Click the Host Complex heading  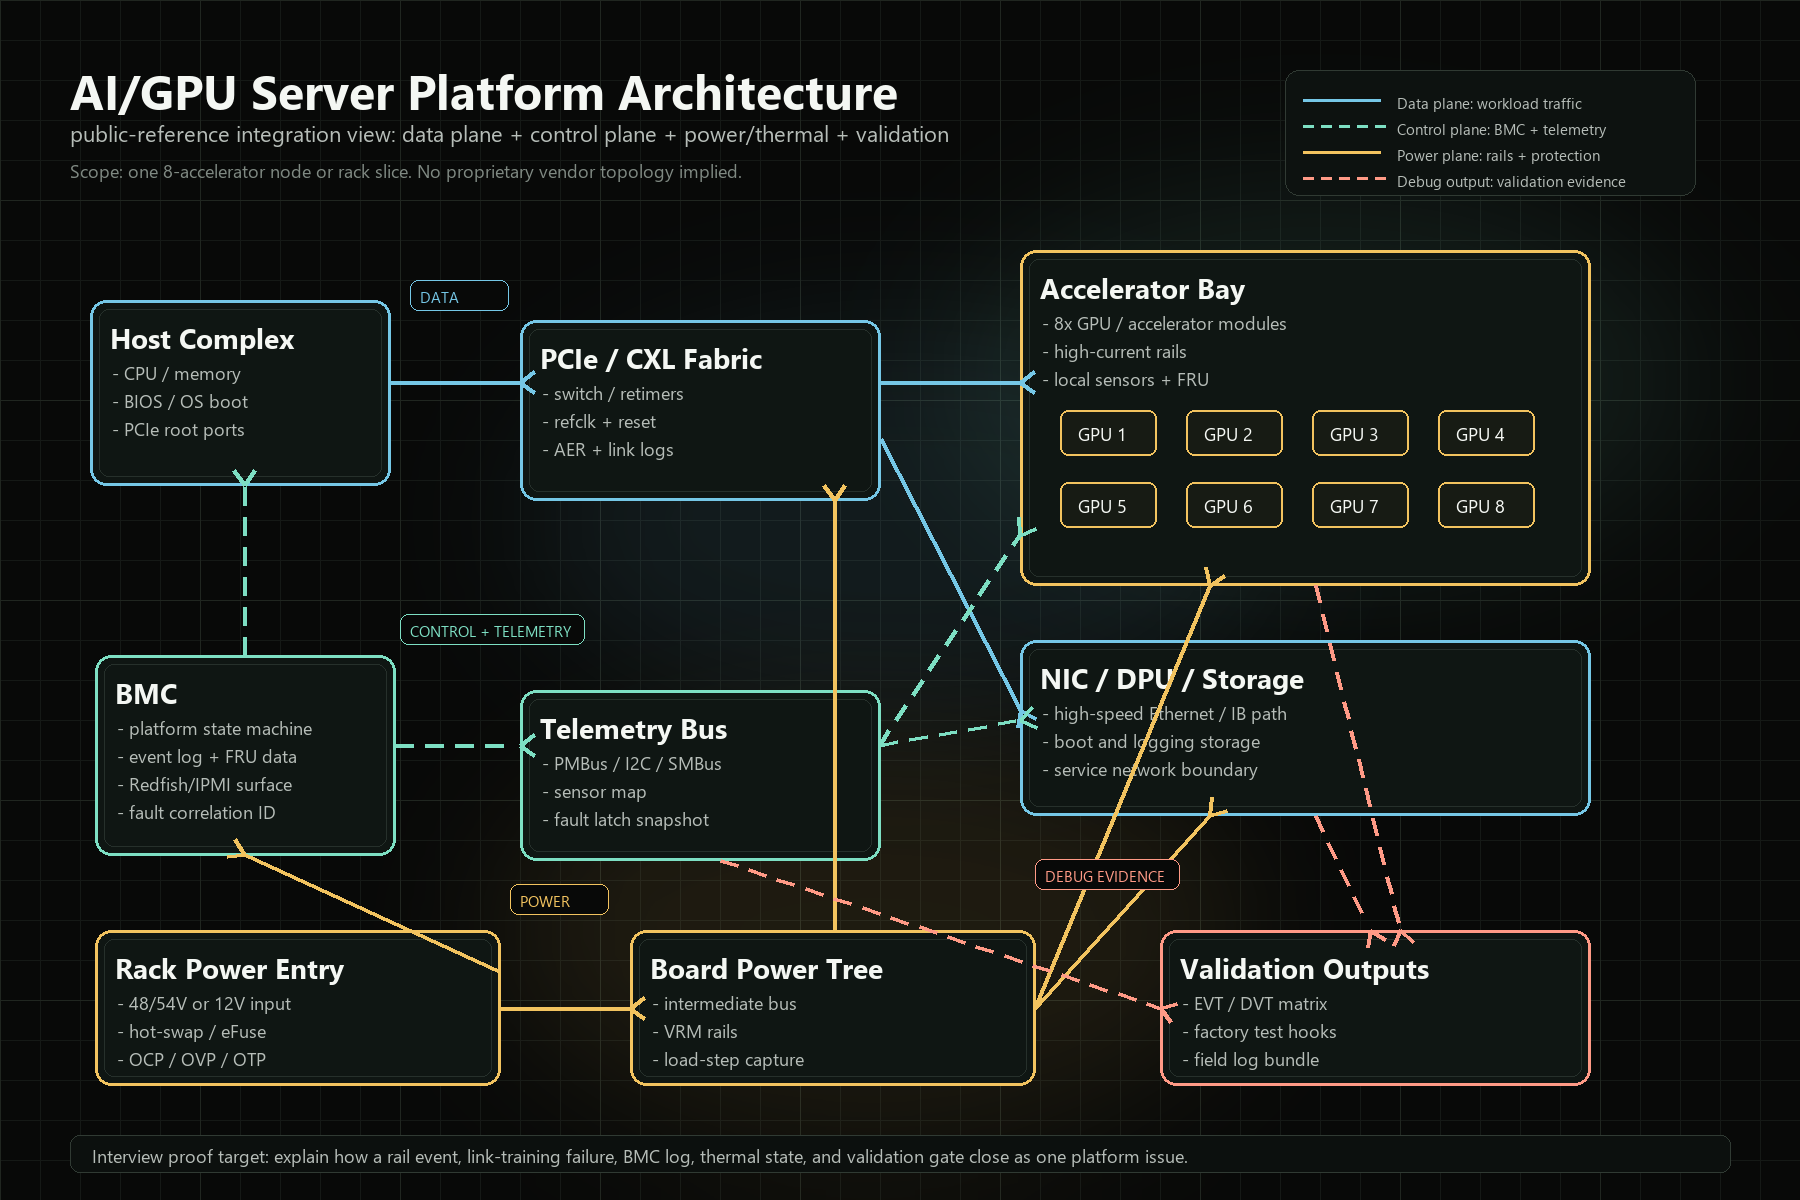click(x=202, y=340)
